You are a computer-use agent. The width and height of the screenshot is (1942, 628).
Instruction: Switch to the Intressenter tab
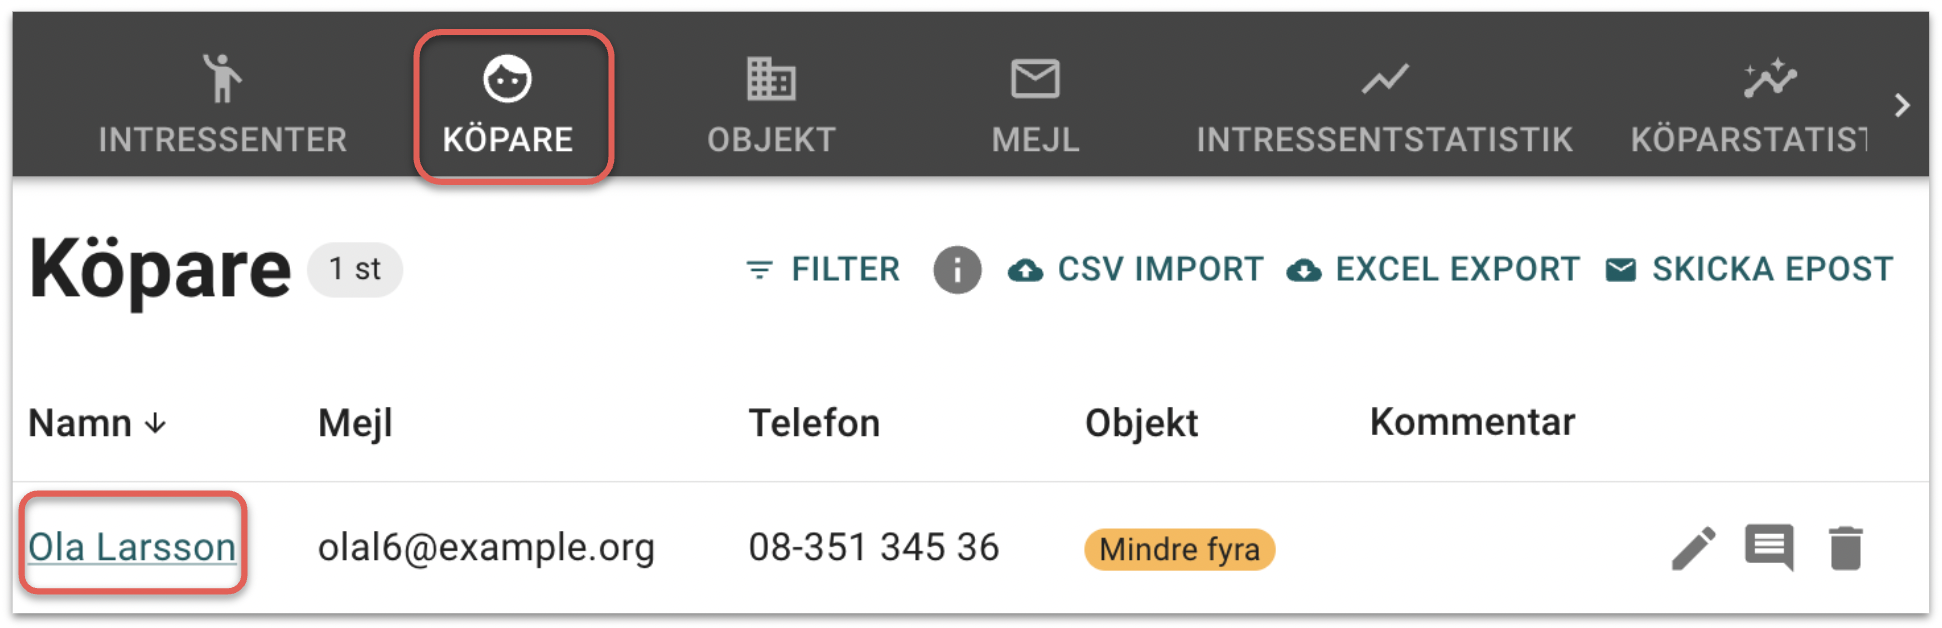pos(223,105)
